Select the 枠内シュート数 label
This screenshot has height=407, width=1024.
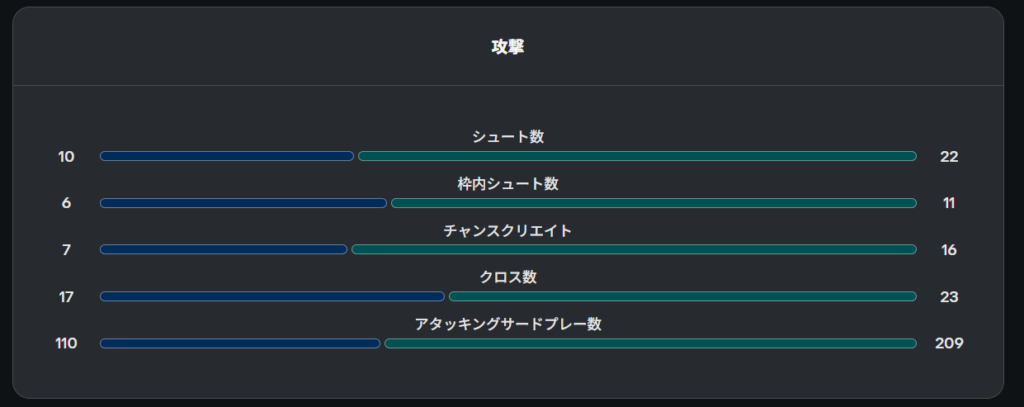(508, 184)
